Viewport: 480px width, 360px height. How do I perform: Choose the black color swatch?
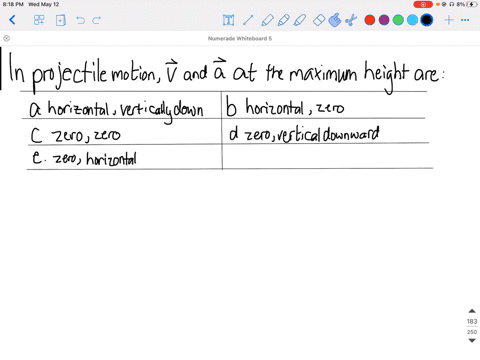coord(427,20)
